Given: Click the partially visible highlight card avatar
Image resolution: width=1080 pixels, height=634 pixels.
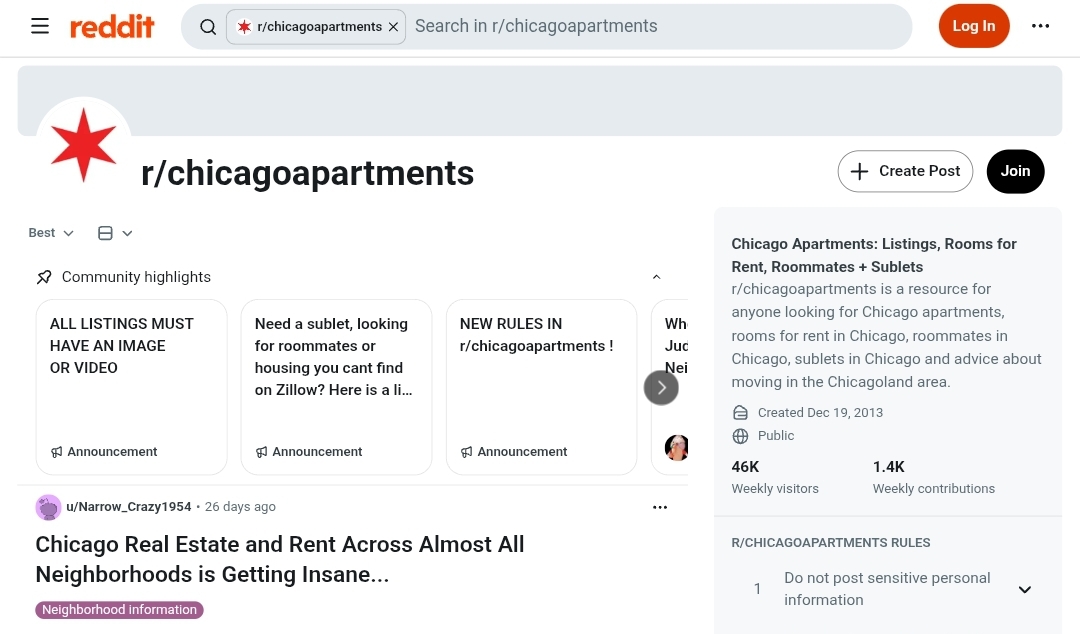Looking at the screenshot, I should (676, 448).
